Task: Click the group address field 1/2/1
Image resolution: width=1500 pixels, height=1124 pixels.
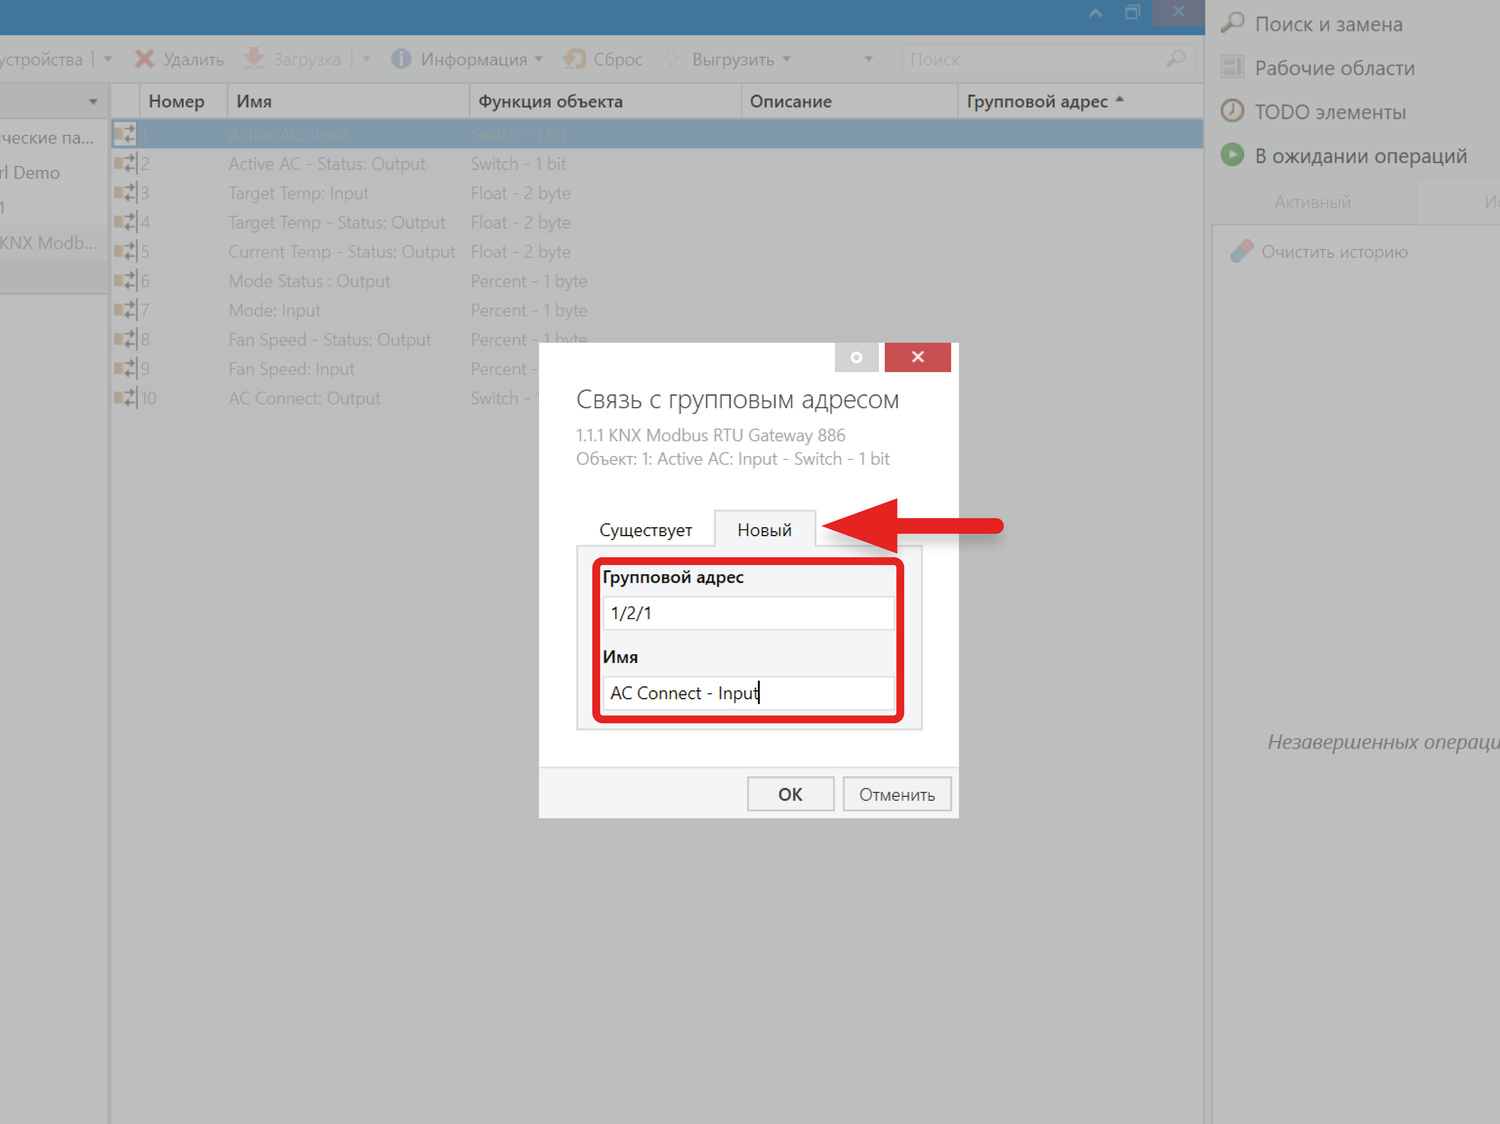Action: coord(747,613)
